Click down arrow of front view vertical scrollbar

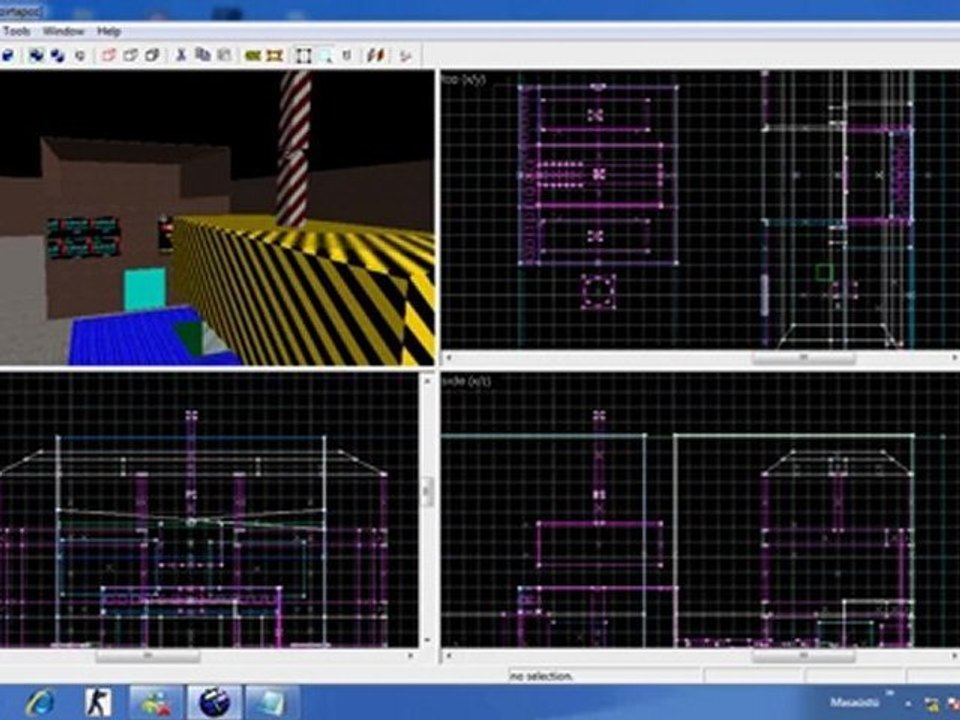click(x=427, y=640)
